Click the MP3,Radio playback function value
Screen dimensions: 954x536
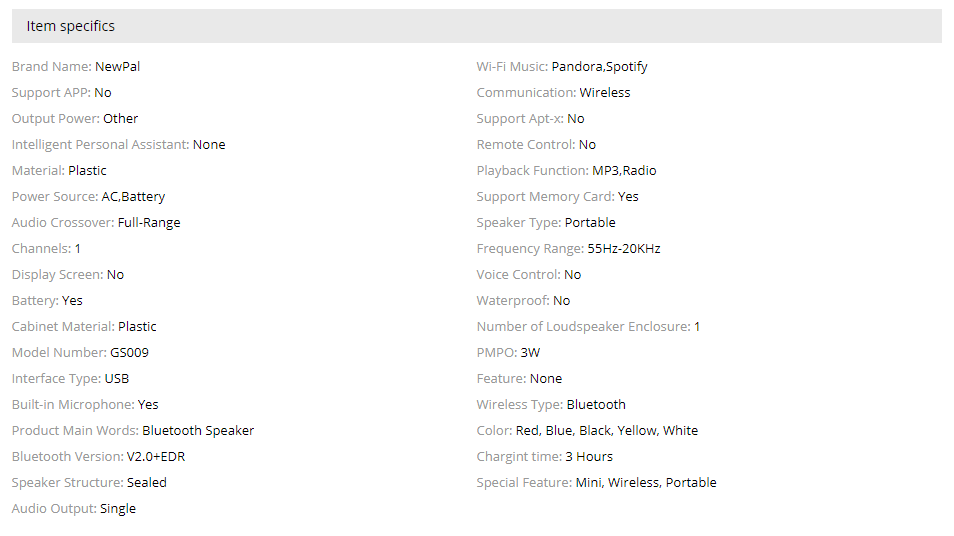(624, 170)
